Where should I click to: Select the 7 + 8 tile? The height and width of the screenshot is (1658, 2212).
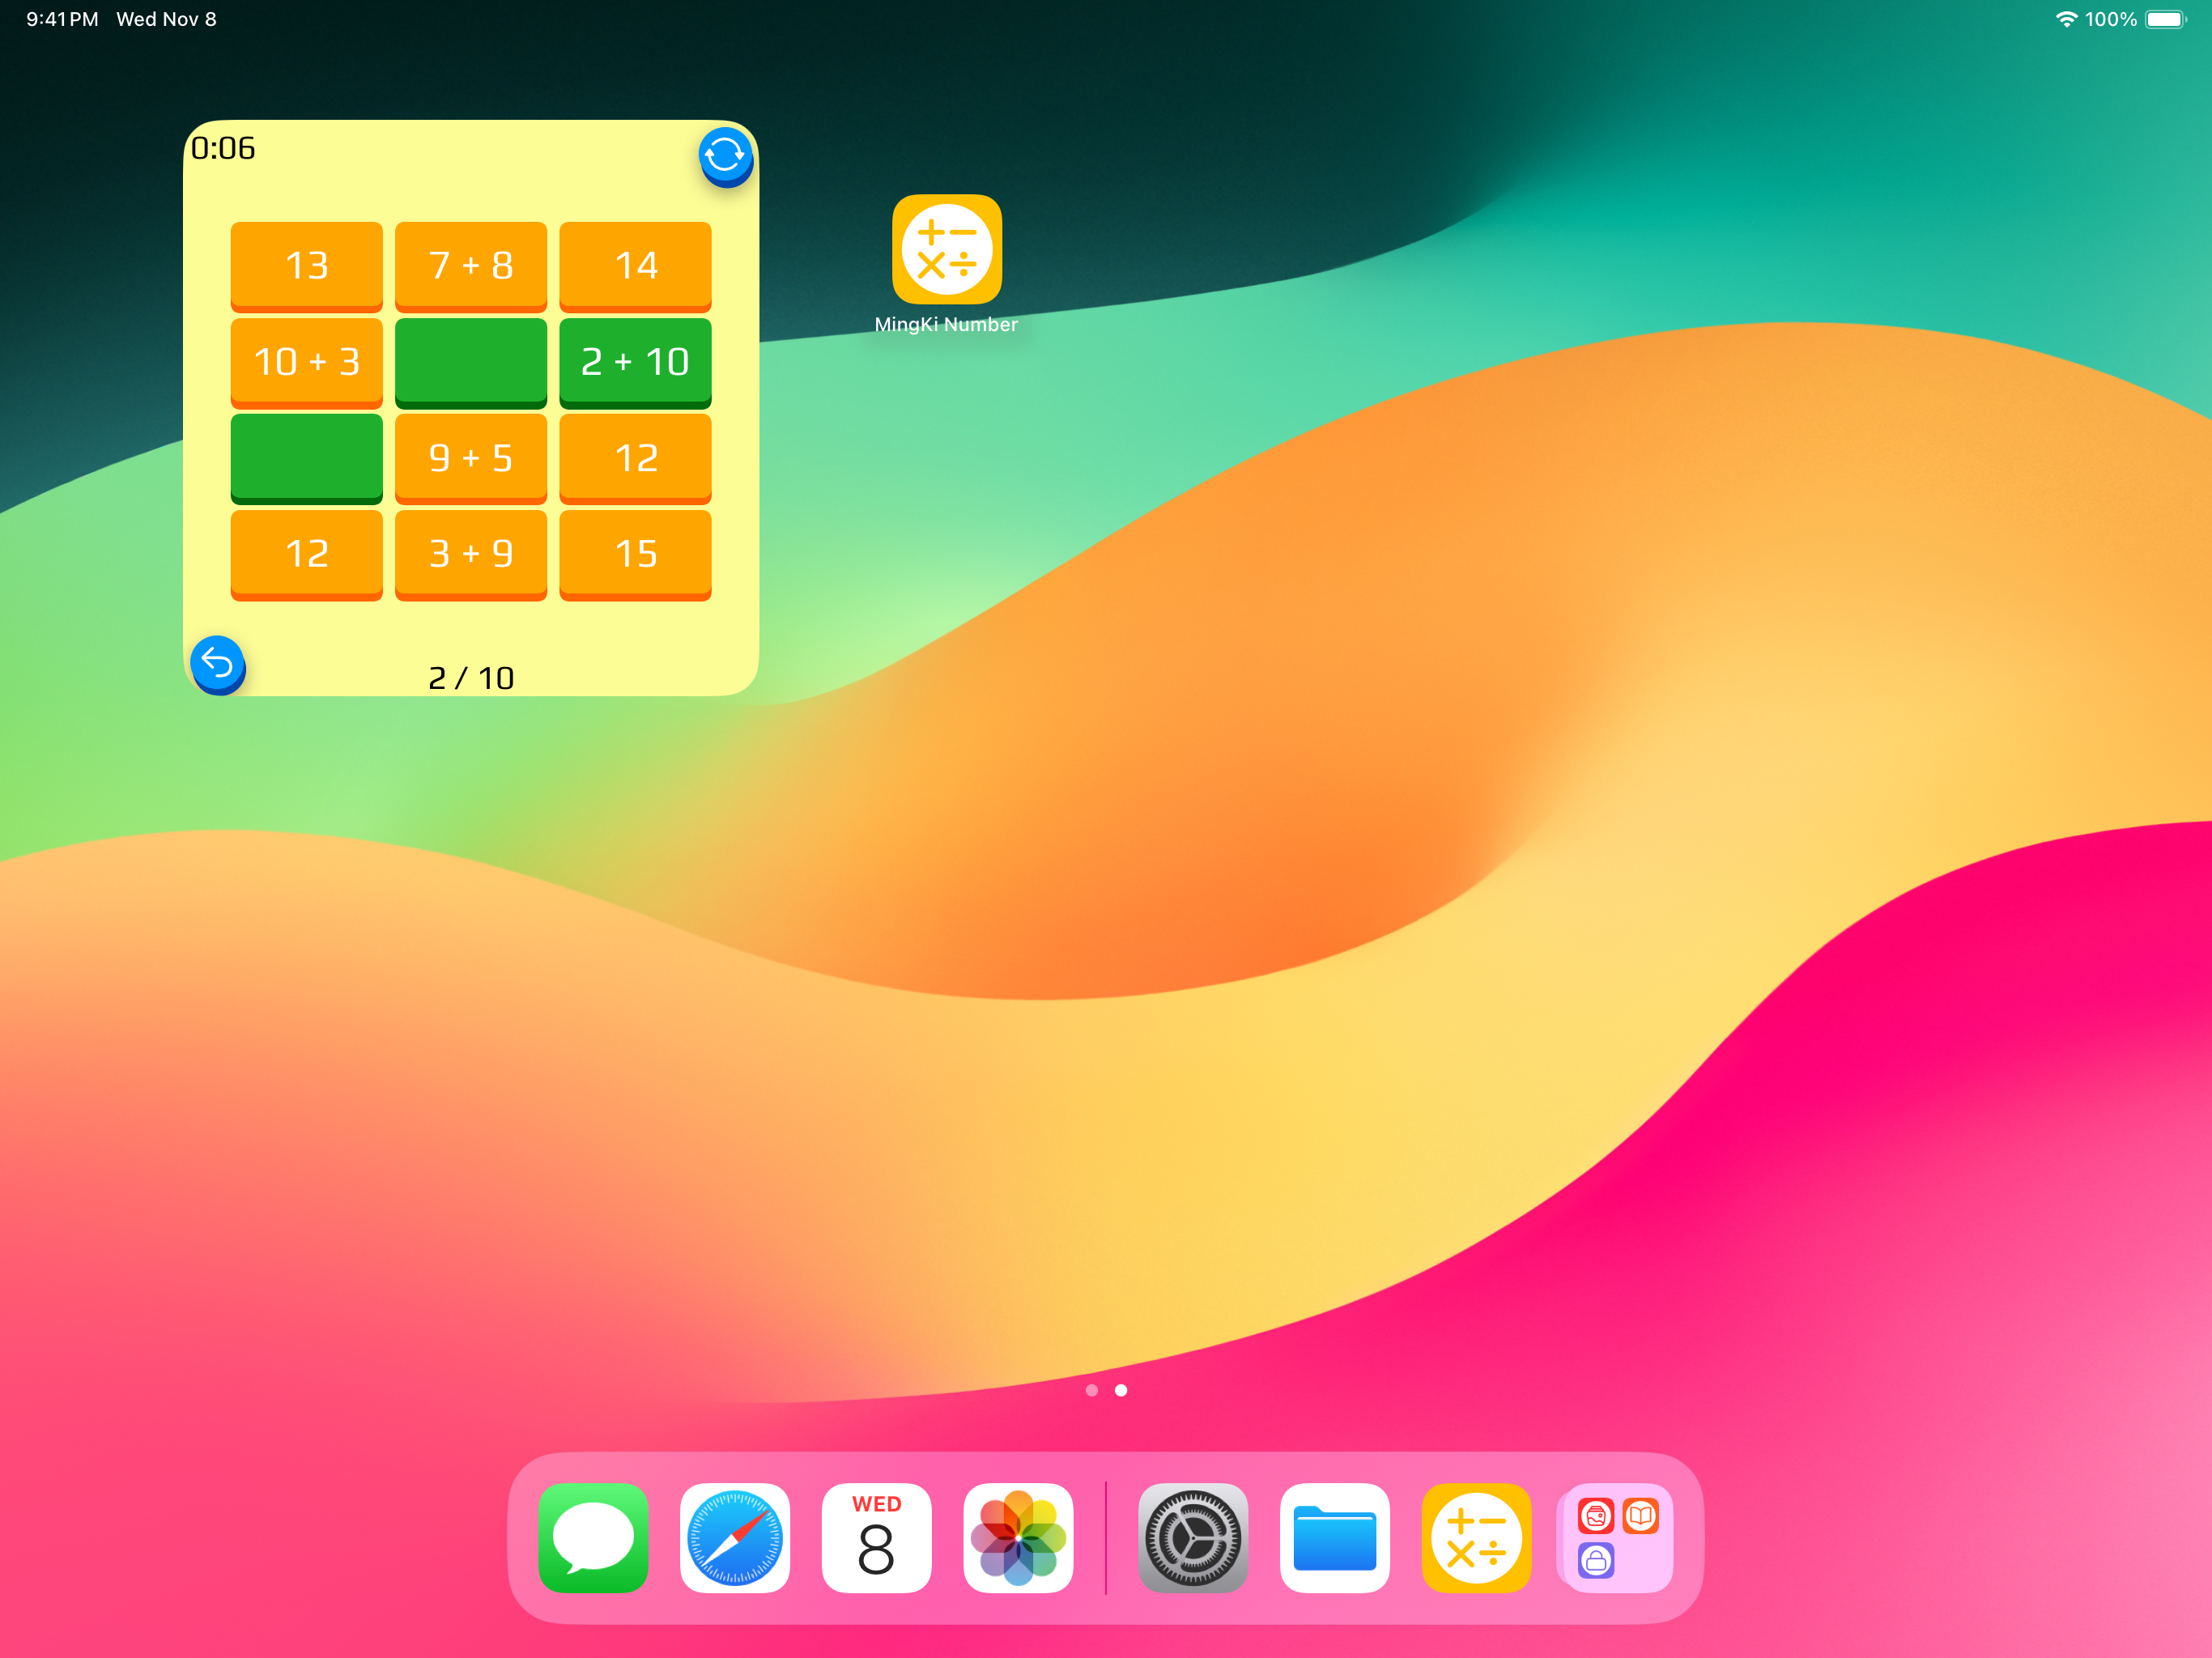coord(471,266)
